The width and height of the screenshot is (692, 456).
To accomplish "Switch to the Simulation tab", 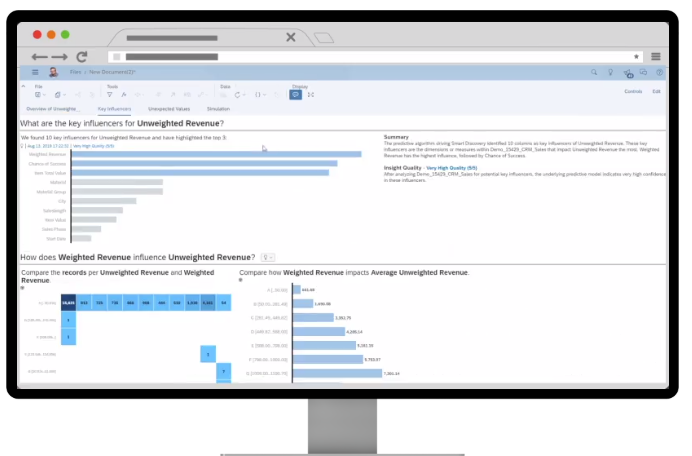I will tap(217, 108).
